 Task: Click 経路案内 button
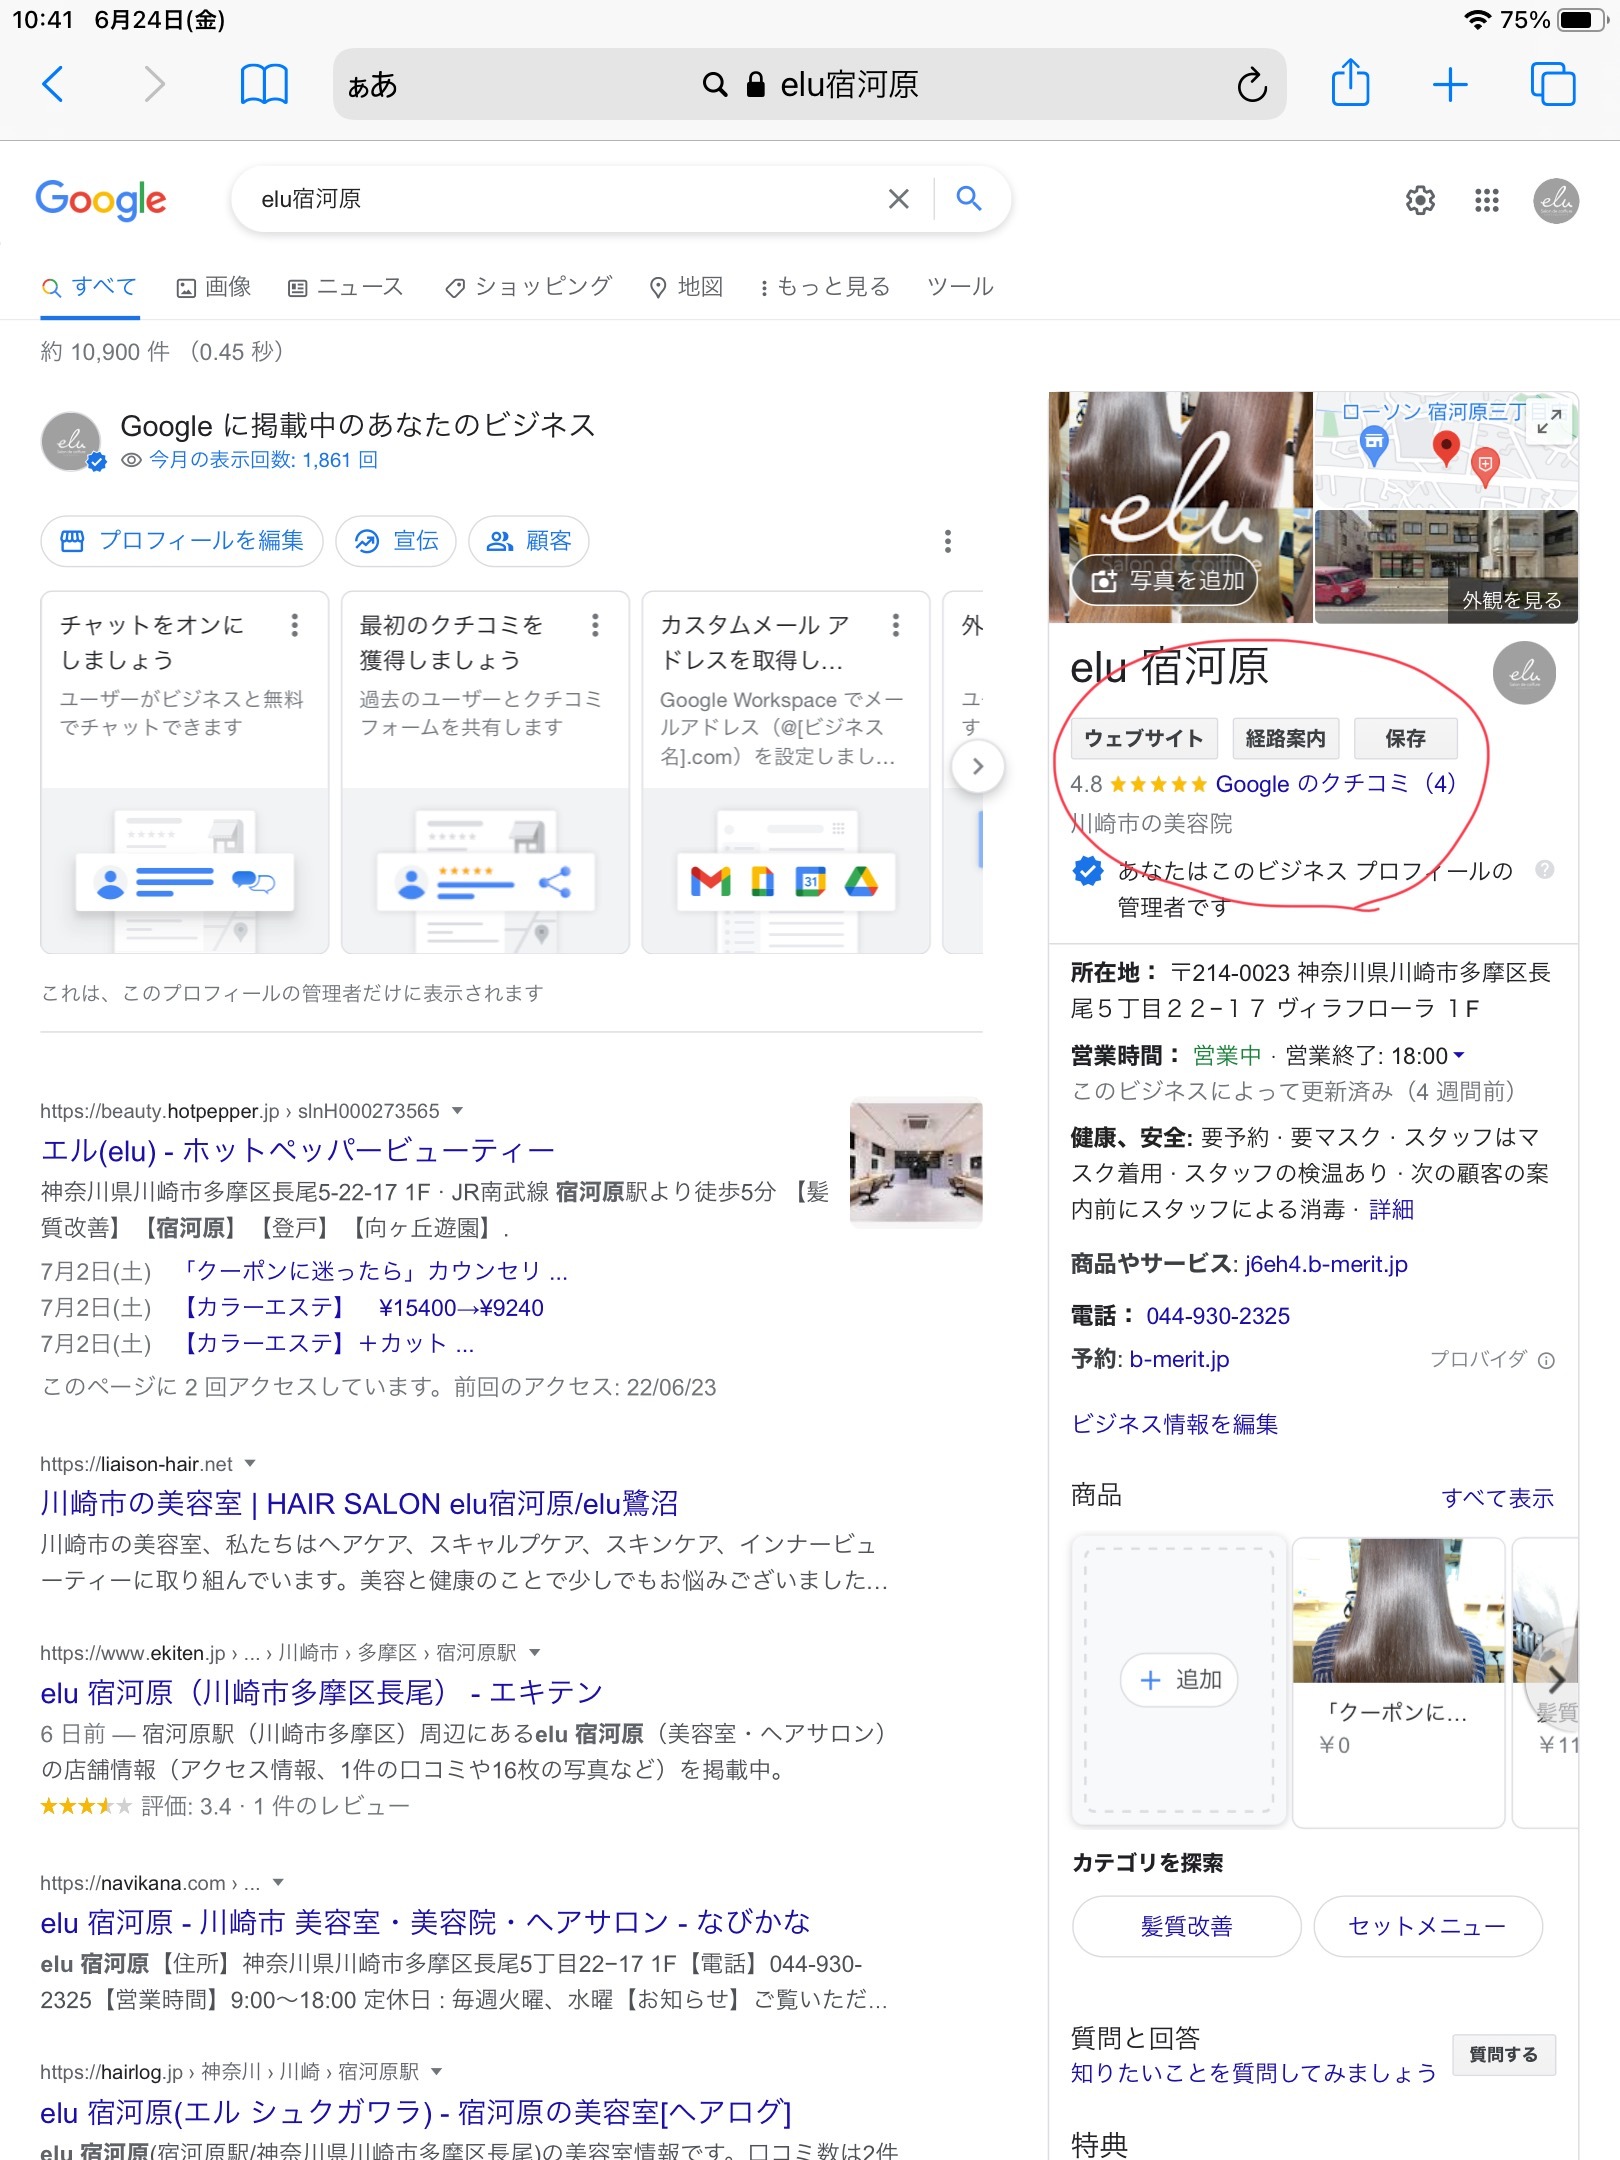pyautogui.click(x=1285, y=739)
